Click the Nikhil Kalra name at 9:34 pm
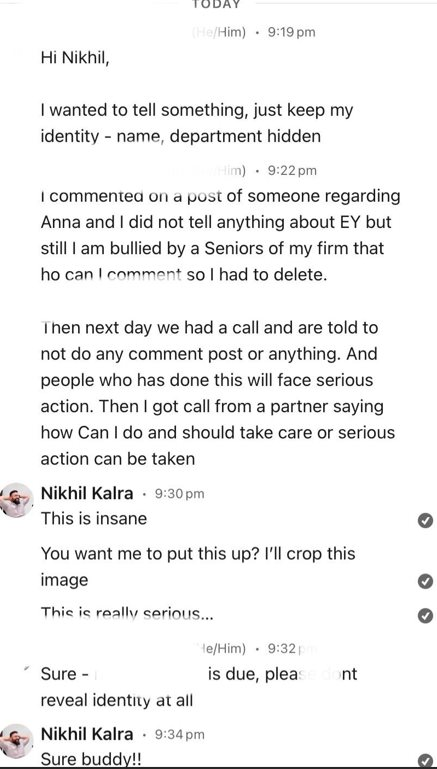The image size is (437, 769). click(87, 734)
